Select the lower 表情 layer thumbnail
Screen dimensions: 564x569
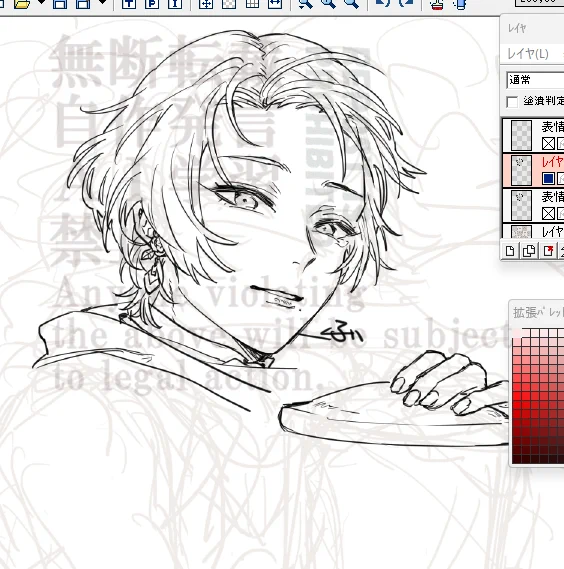click(521, 205)
